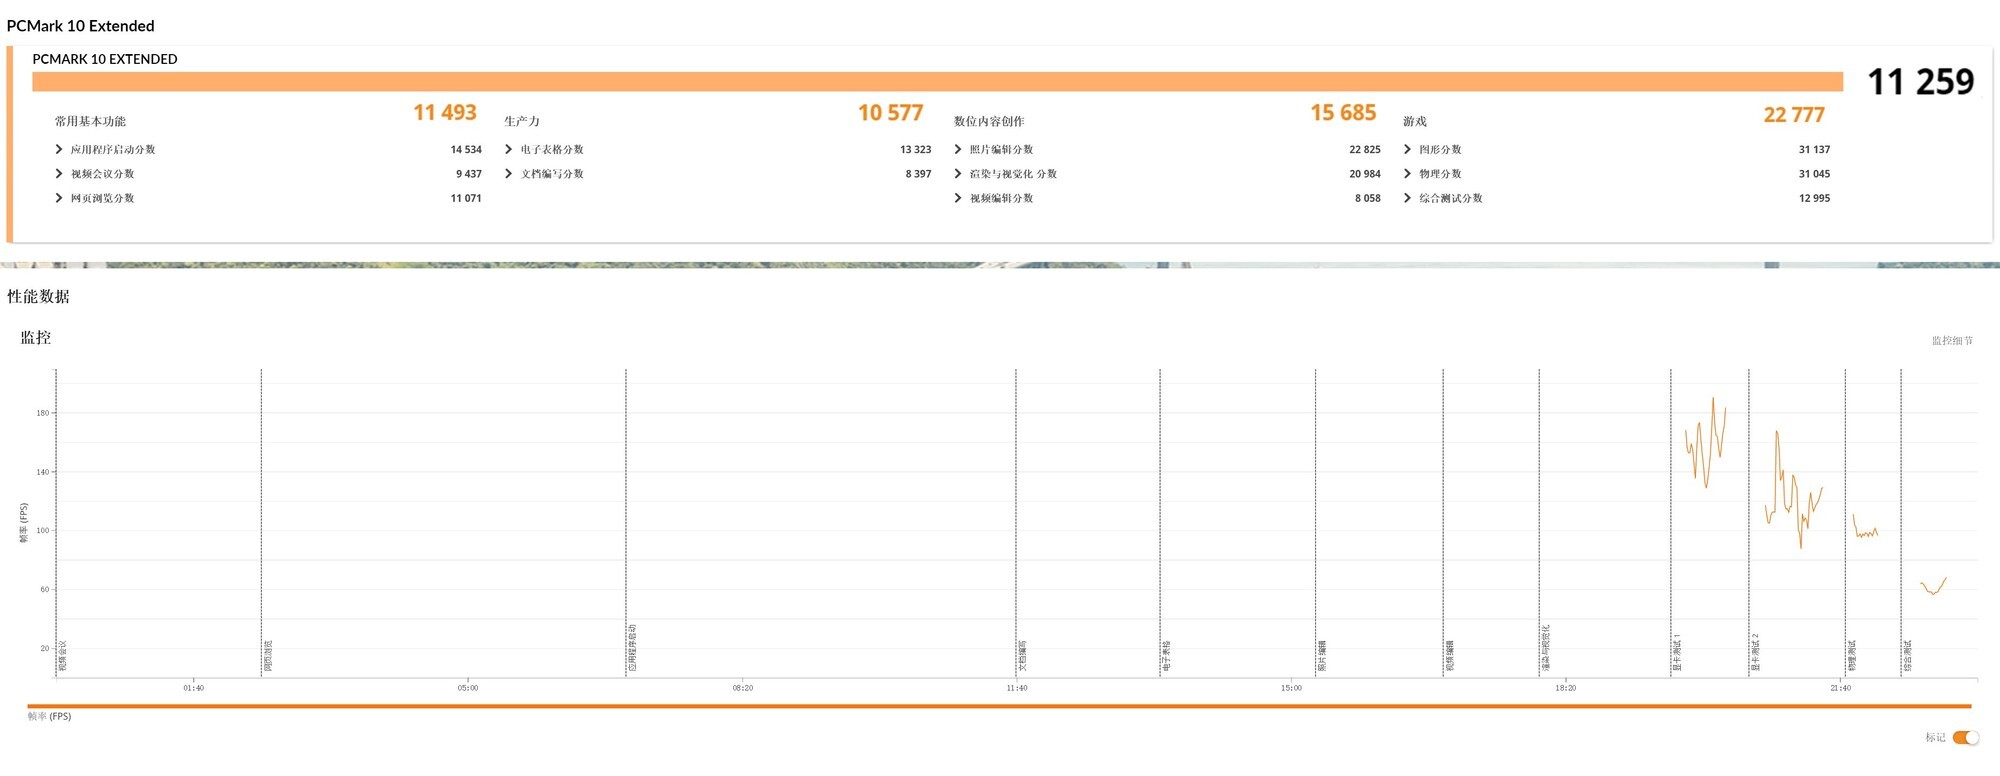The width and height of the screenshot is (2000, 776).
Task: Select the 游戏 category heading
Action: (1414, 121)
